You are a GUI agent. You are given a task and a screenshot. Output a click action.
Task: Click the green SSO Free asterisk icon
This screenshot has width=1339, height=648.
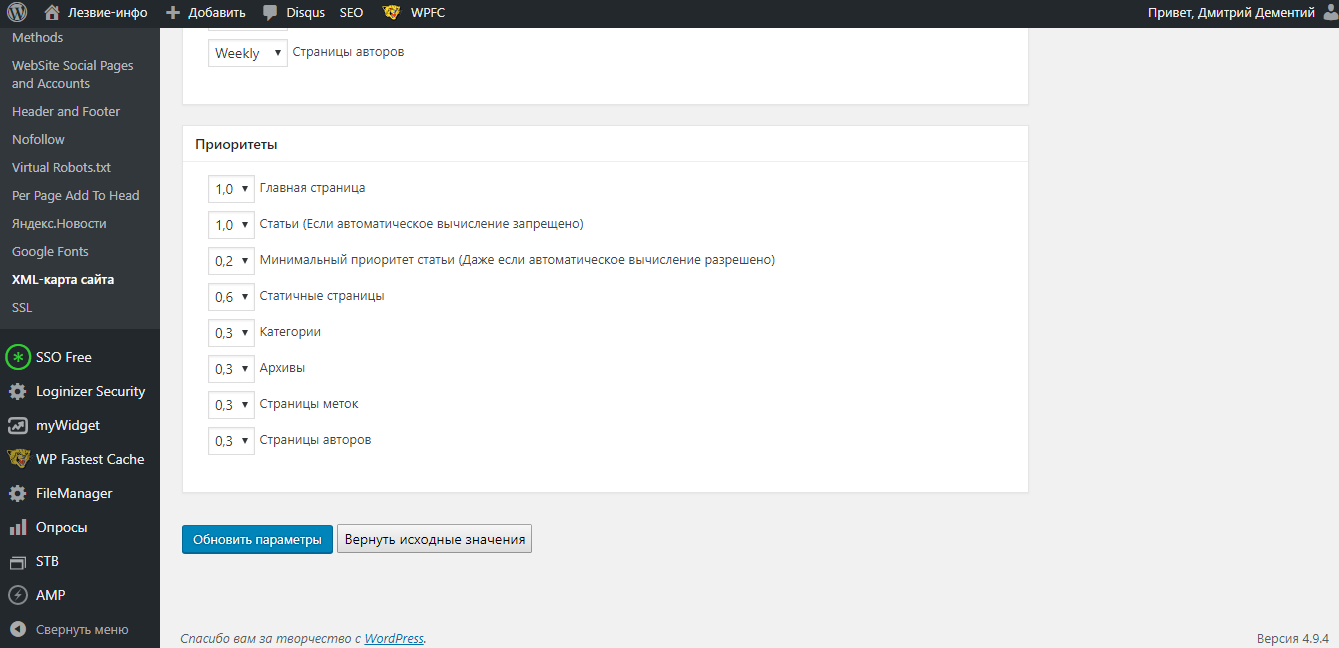tap(18, 357)
